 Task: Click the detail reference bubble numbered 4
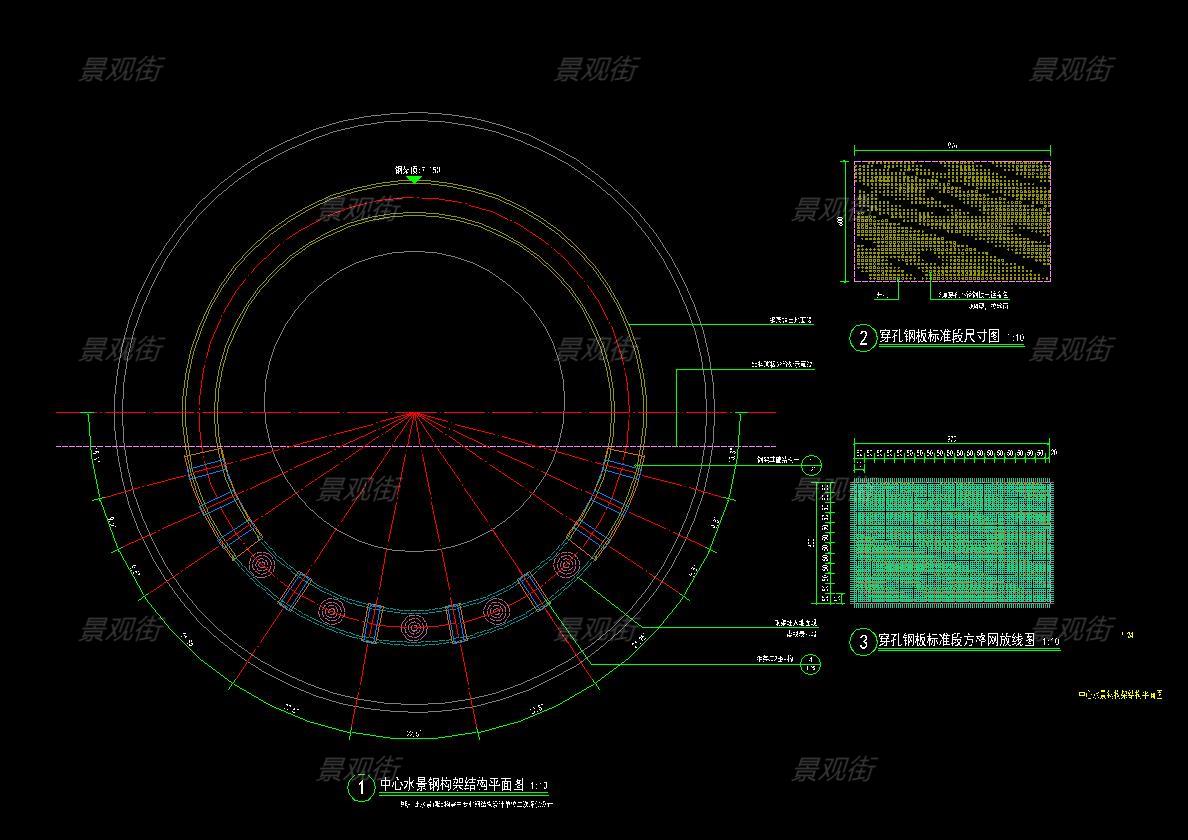coord(812,664)
